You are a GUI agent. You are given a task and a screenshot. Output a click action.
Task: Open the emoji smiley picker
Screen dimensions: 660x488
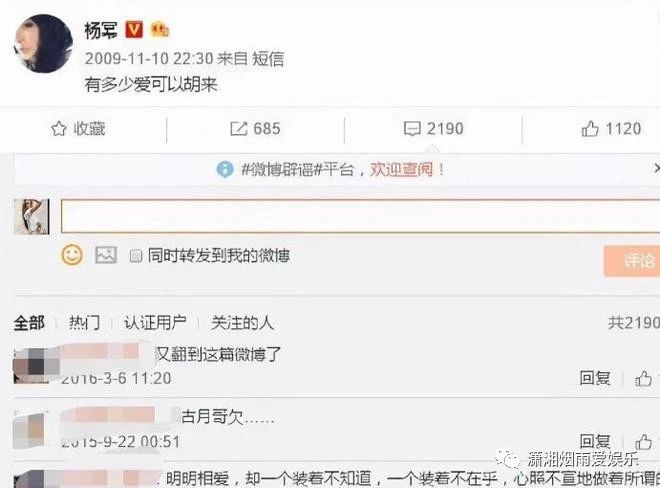pyautogui.click(x=72, y=255)
